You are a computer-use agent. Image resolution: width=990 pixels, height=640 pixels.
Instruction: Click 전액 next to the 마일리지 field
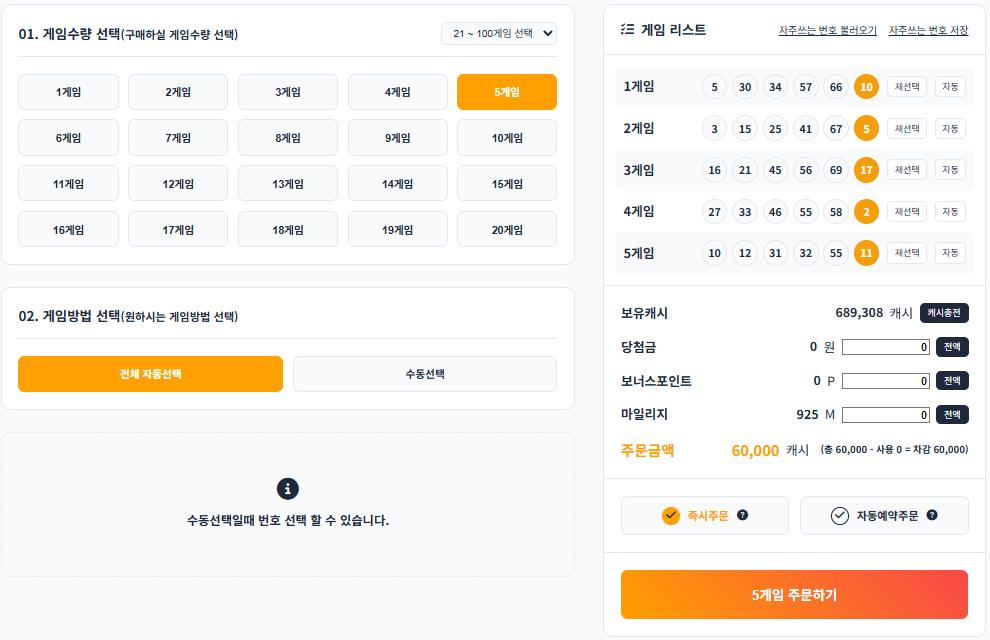951,413
